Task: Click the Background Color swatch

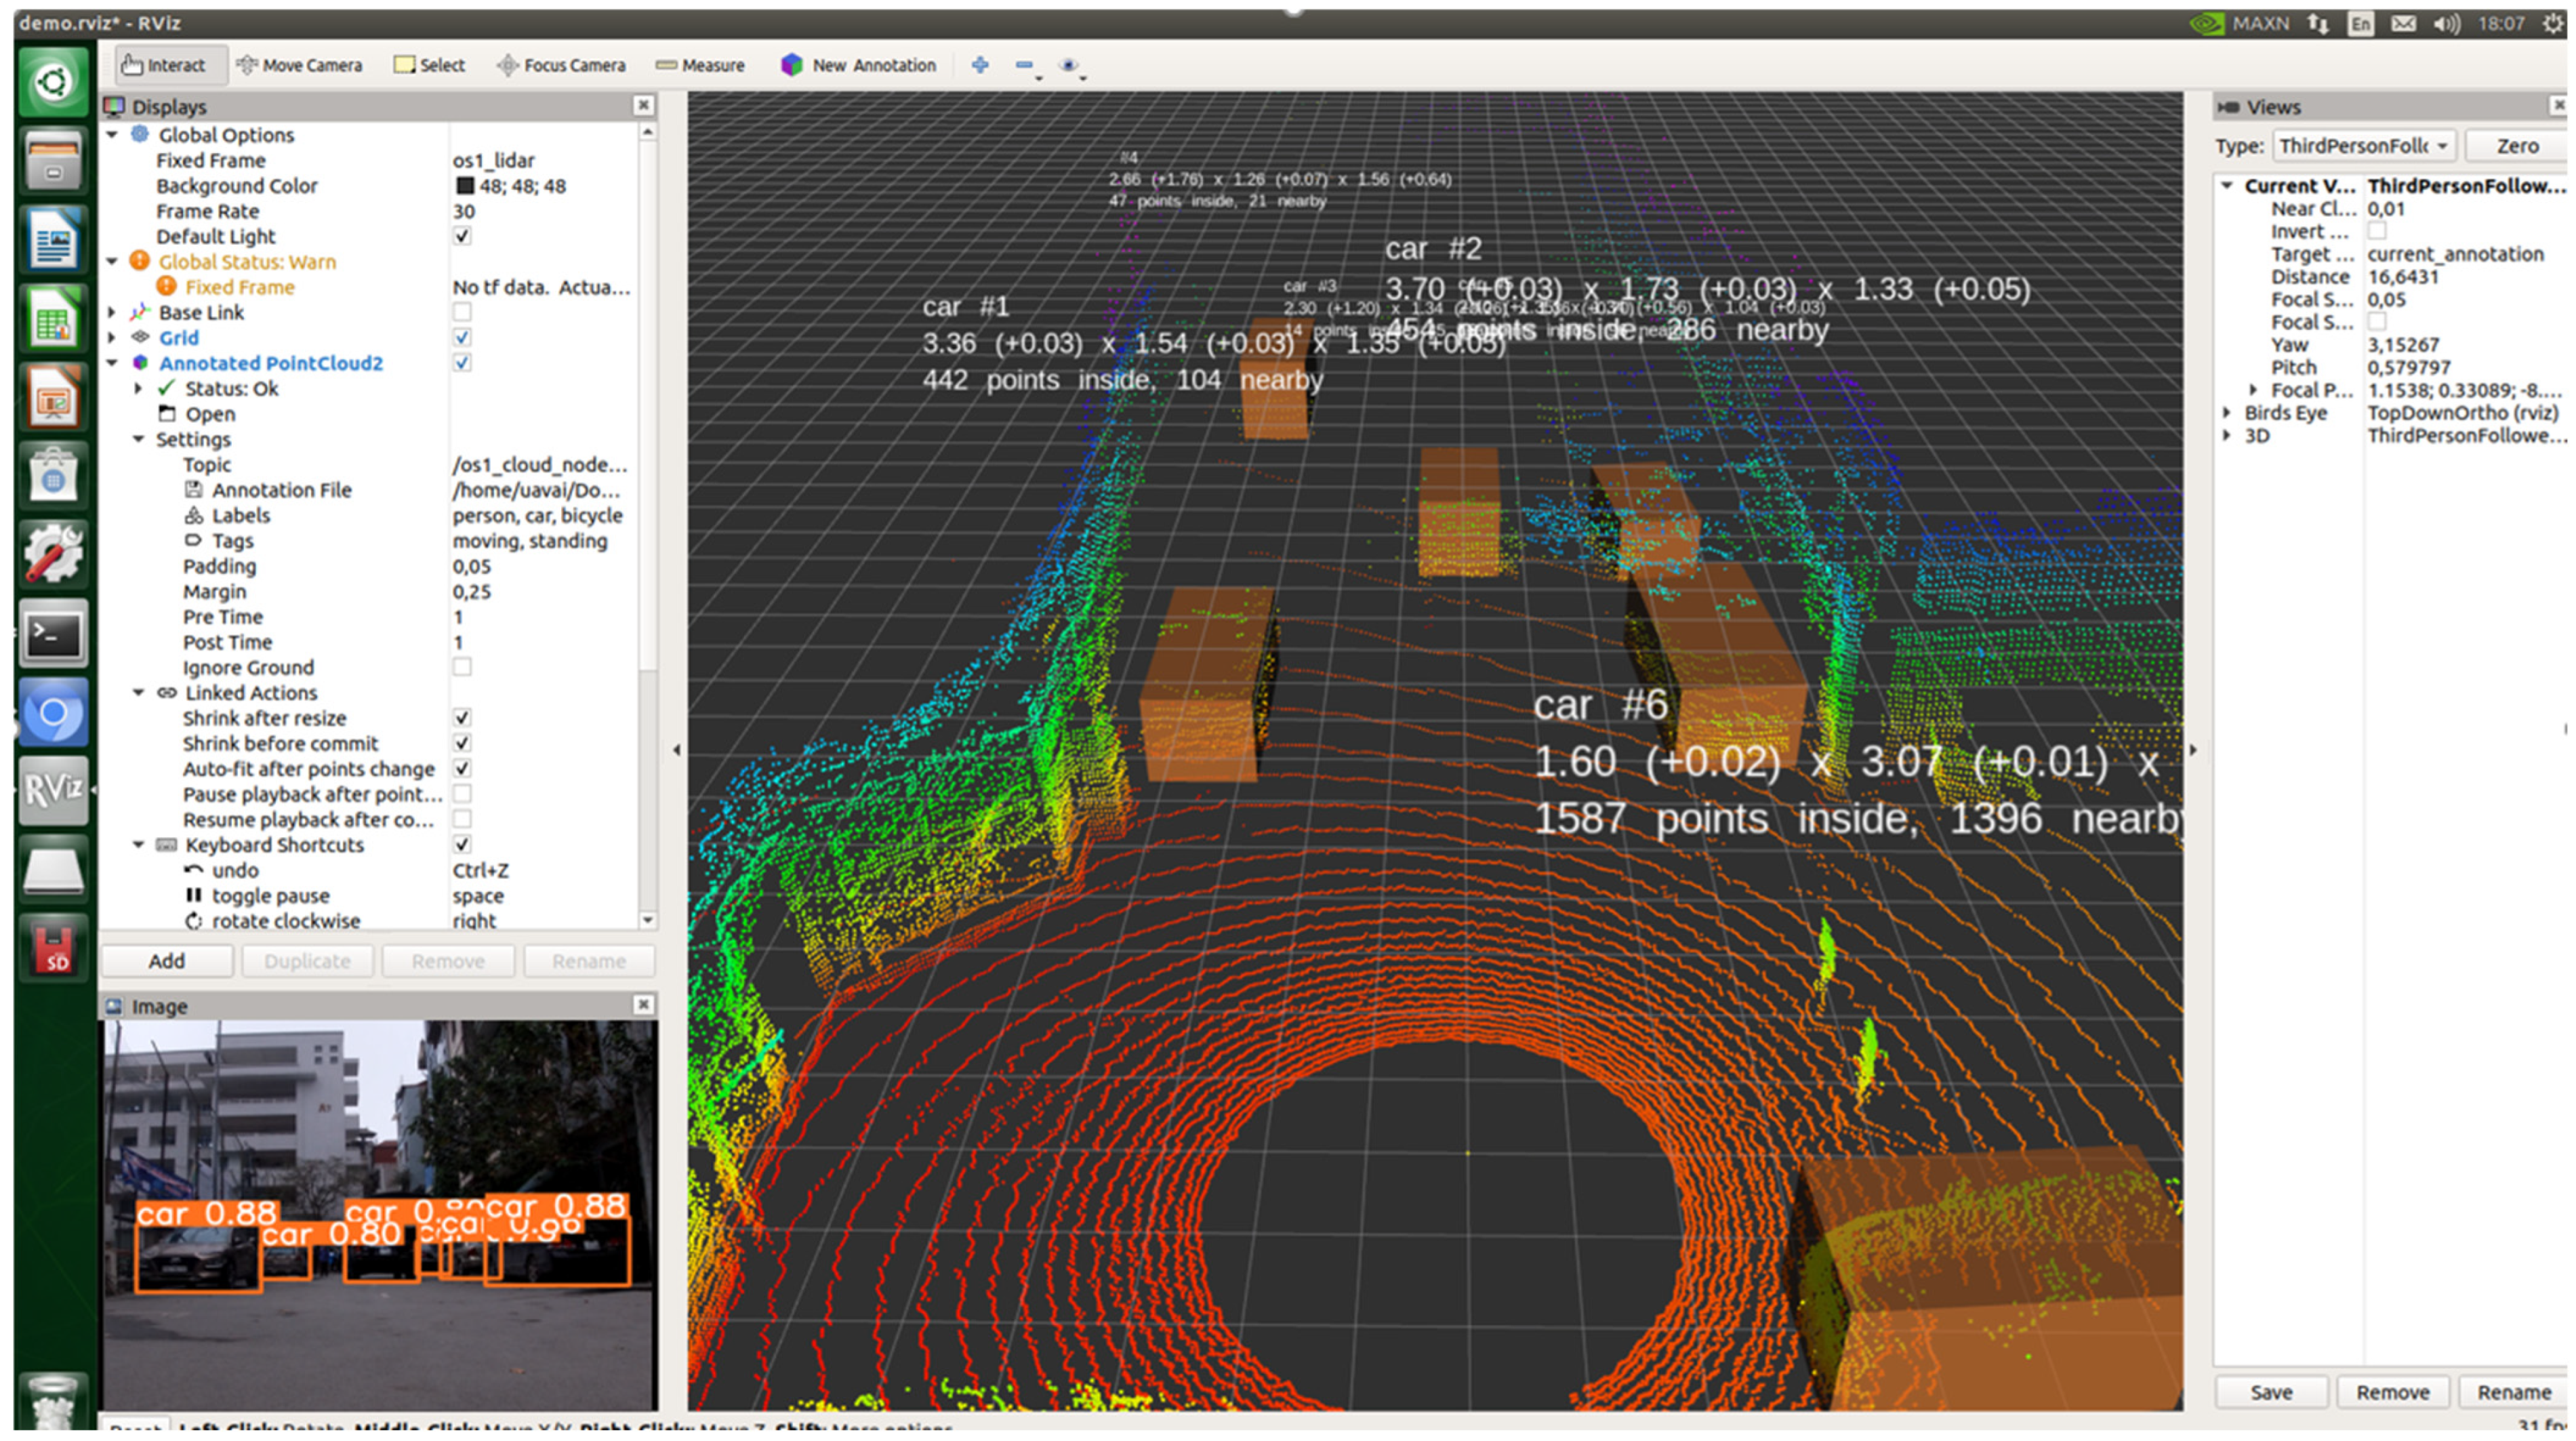Action: click(x=465, y=186)
